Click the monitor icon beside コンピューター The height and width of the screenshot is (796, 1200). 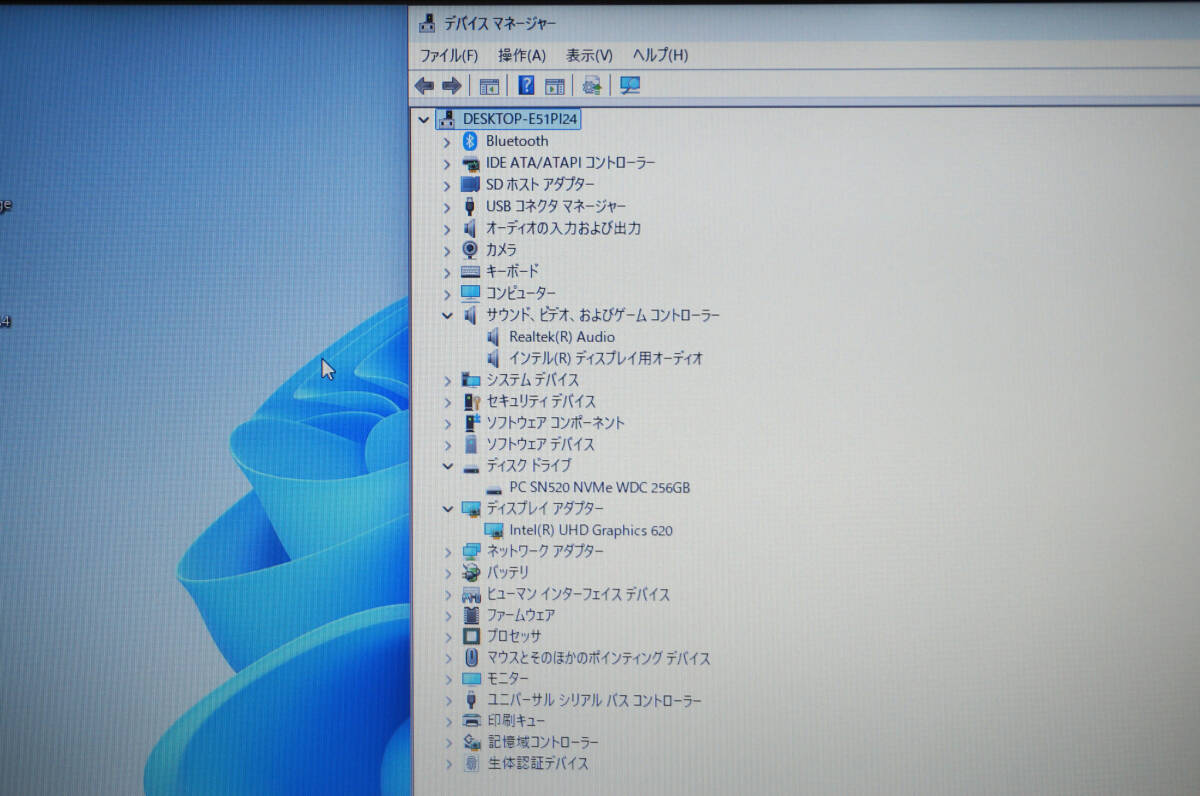[x=470, y=293]
